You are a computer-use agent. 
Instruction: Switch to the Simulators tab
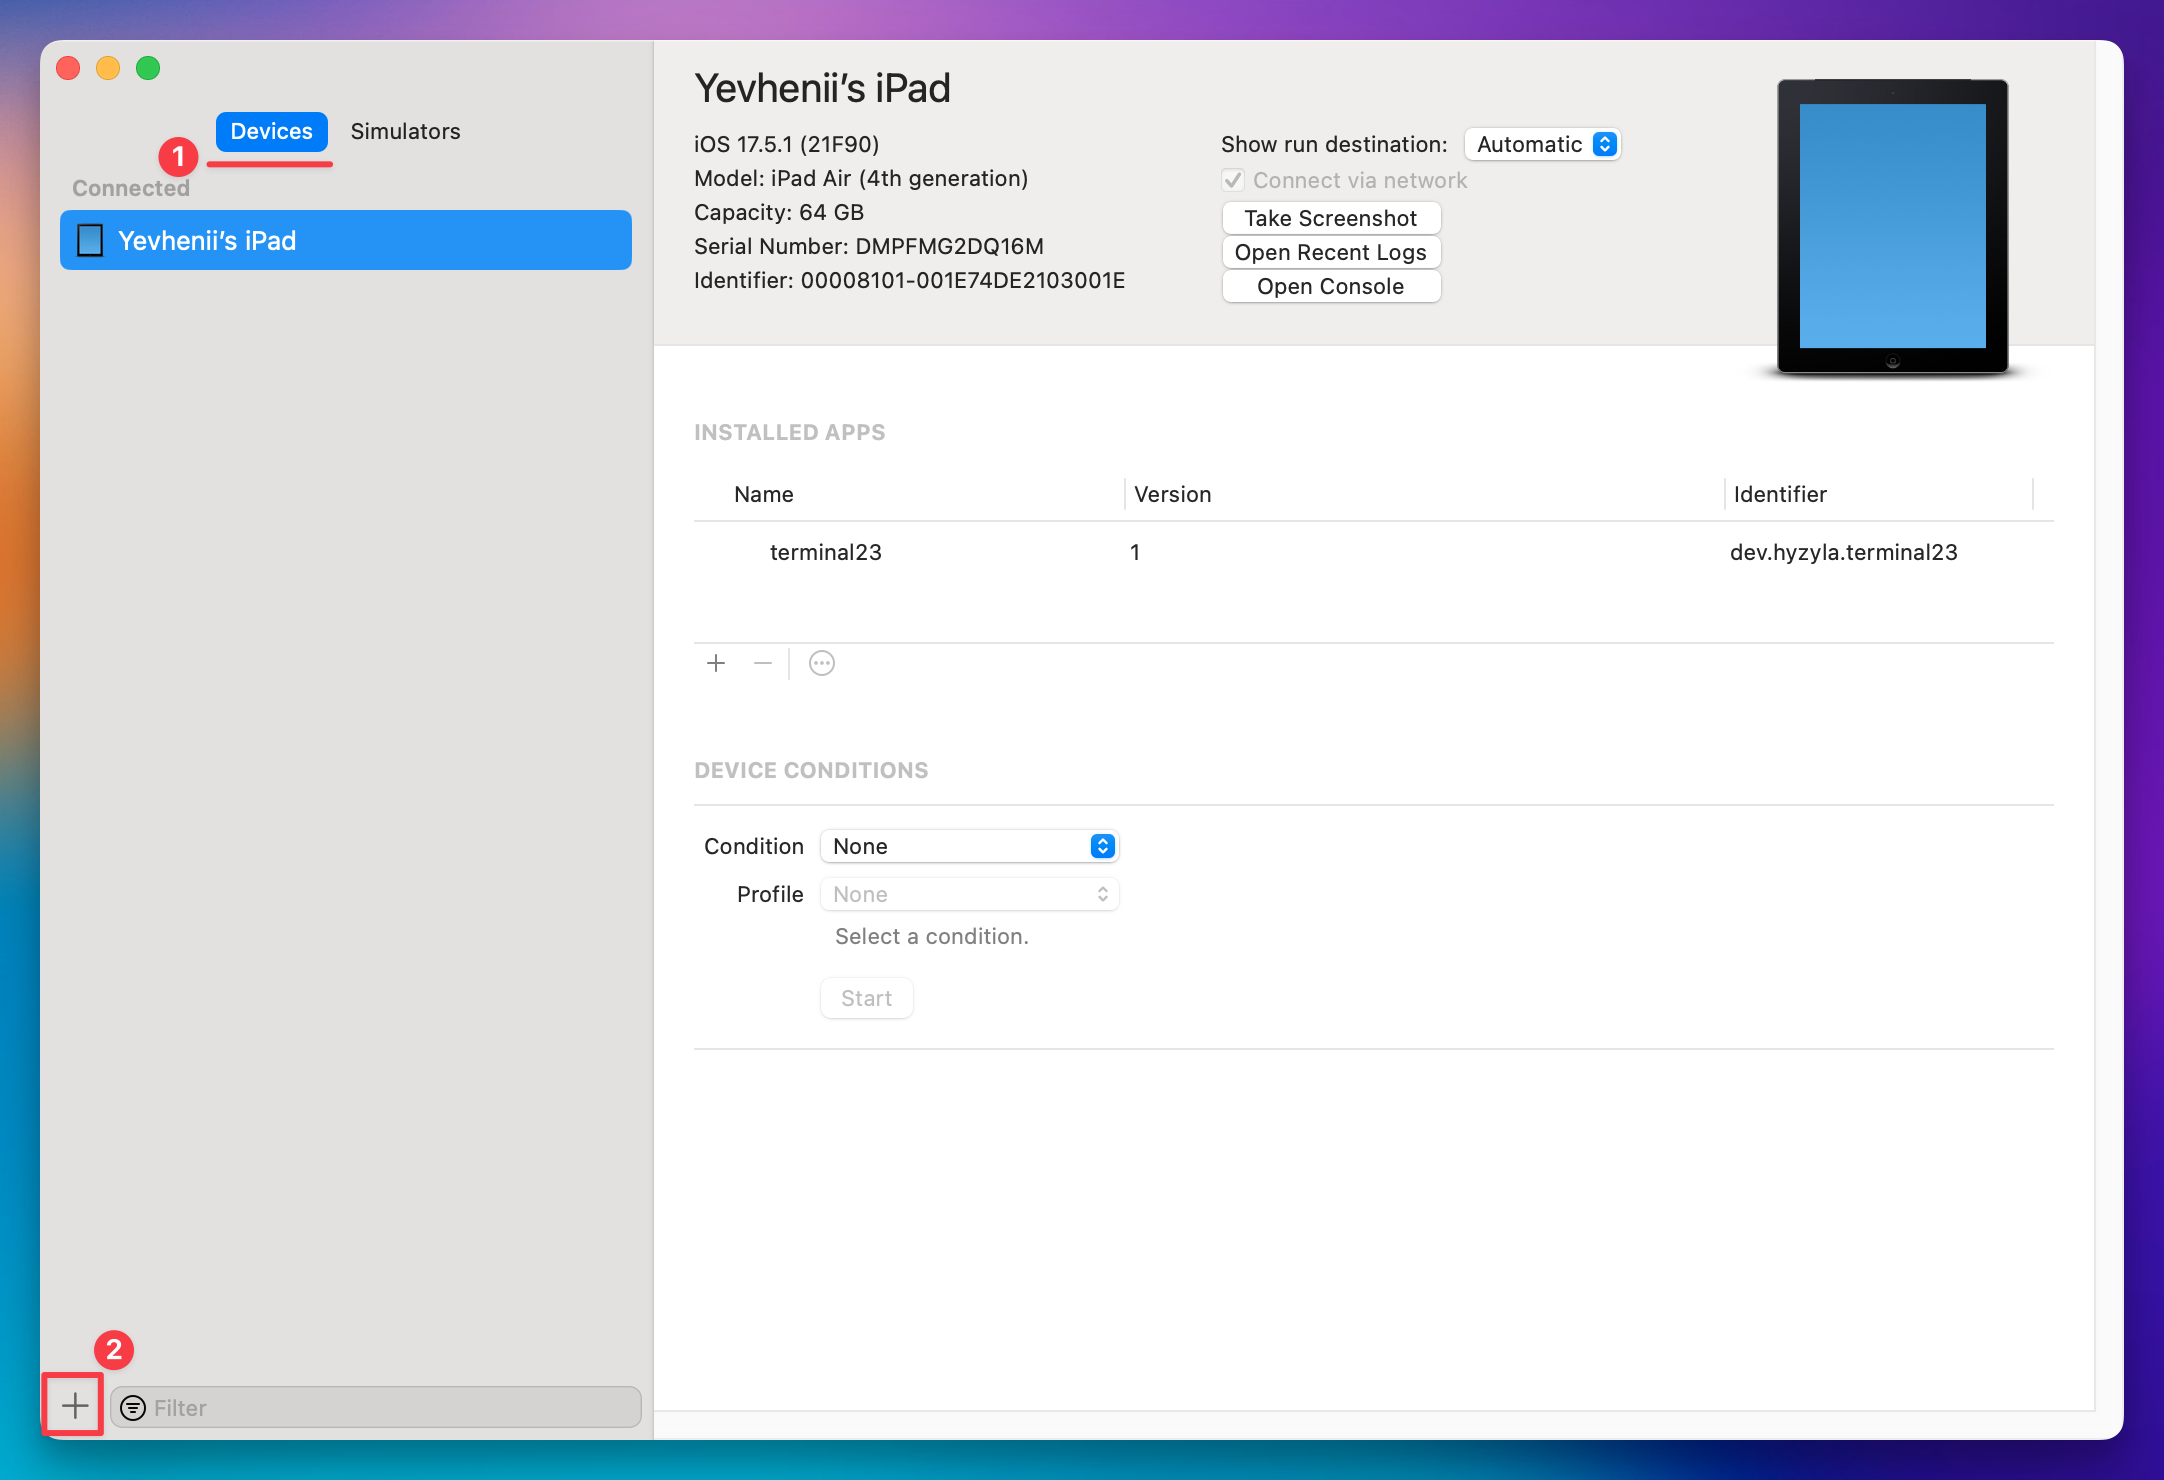404,131
